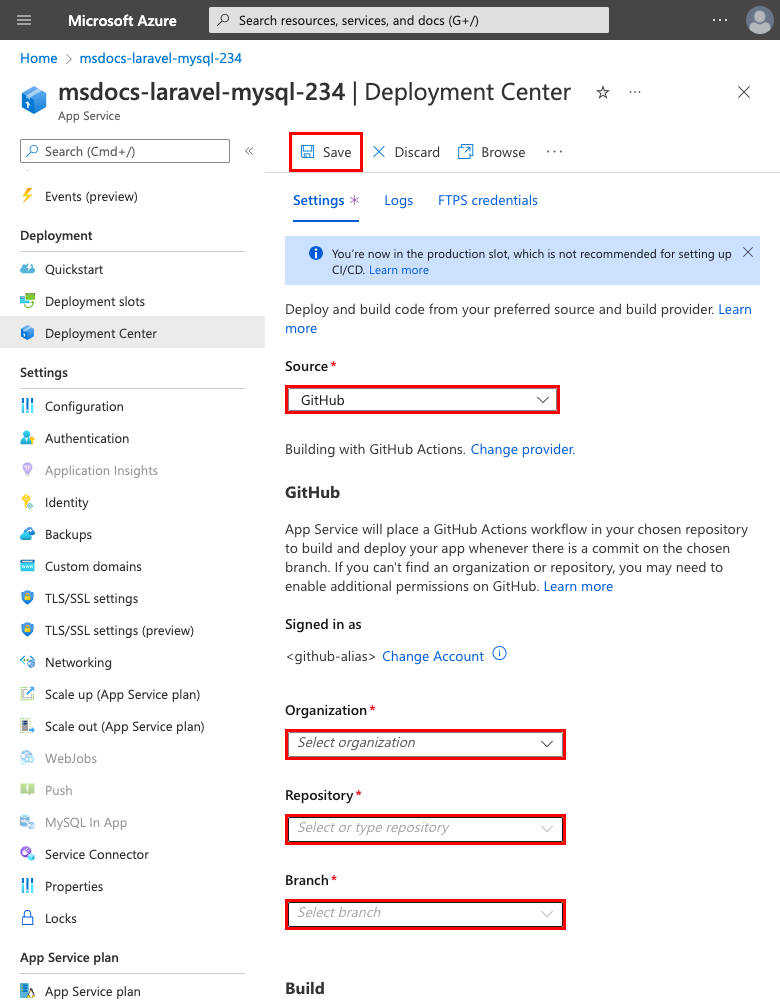Open Deployment slots in the sidebar

tap(94, 301)
